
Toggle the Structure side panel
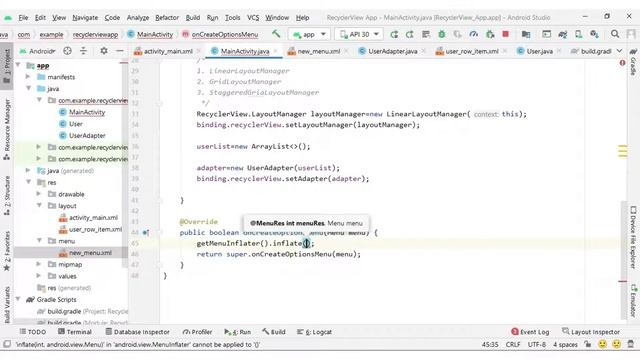(7, 196)
